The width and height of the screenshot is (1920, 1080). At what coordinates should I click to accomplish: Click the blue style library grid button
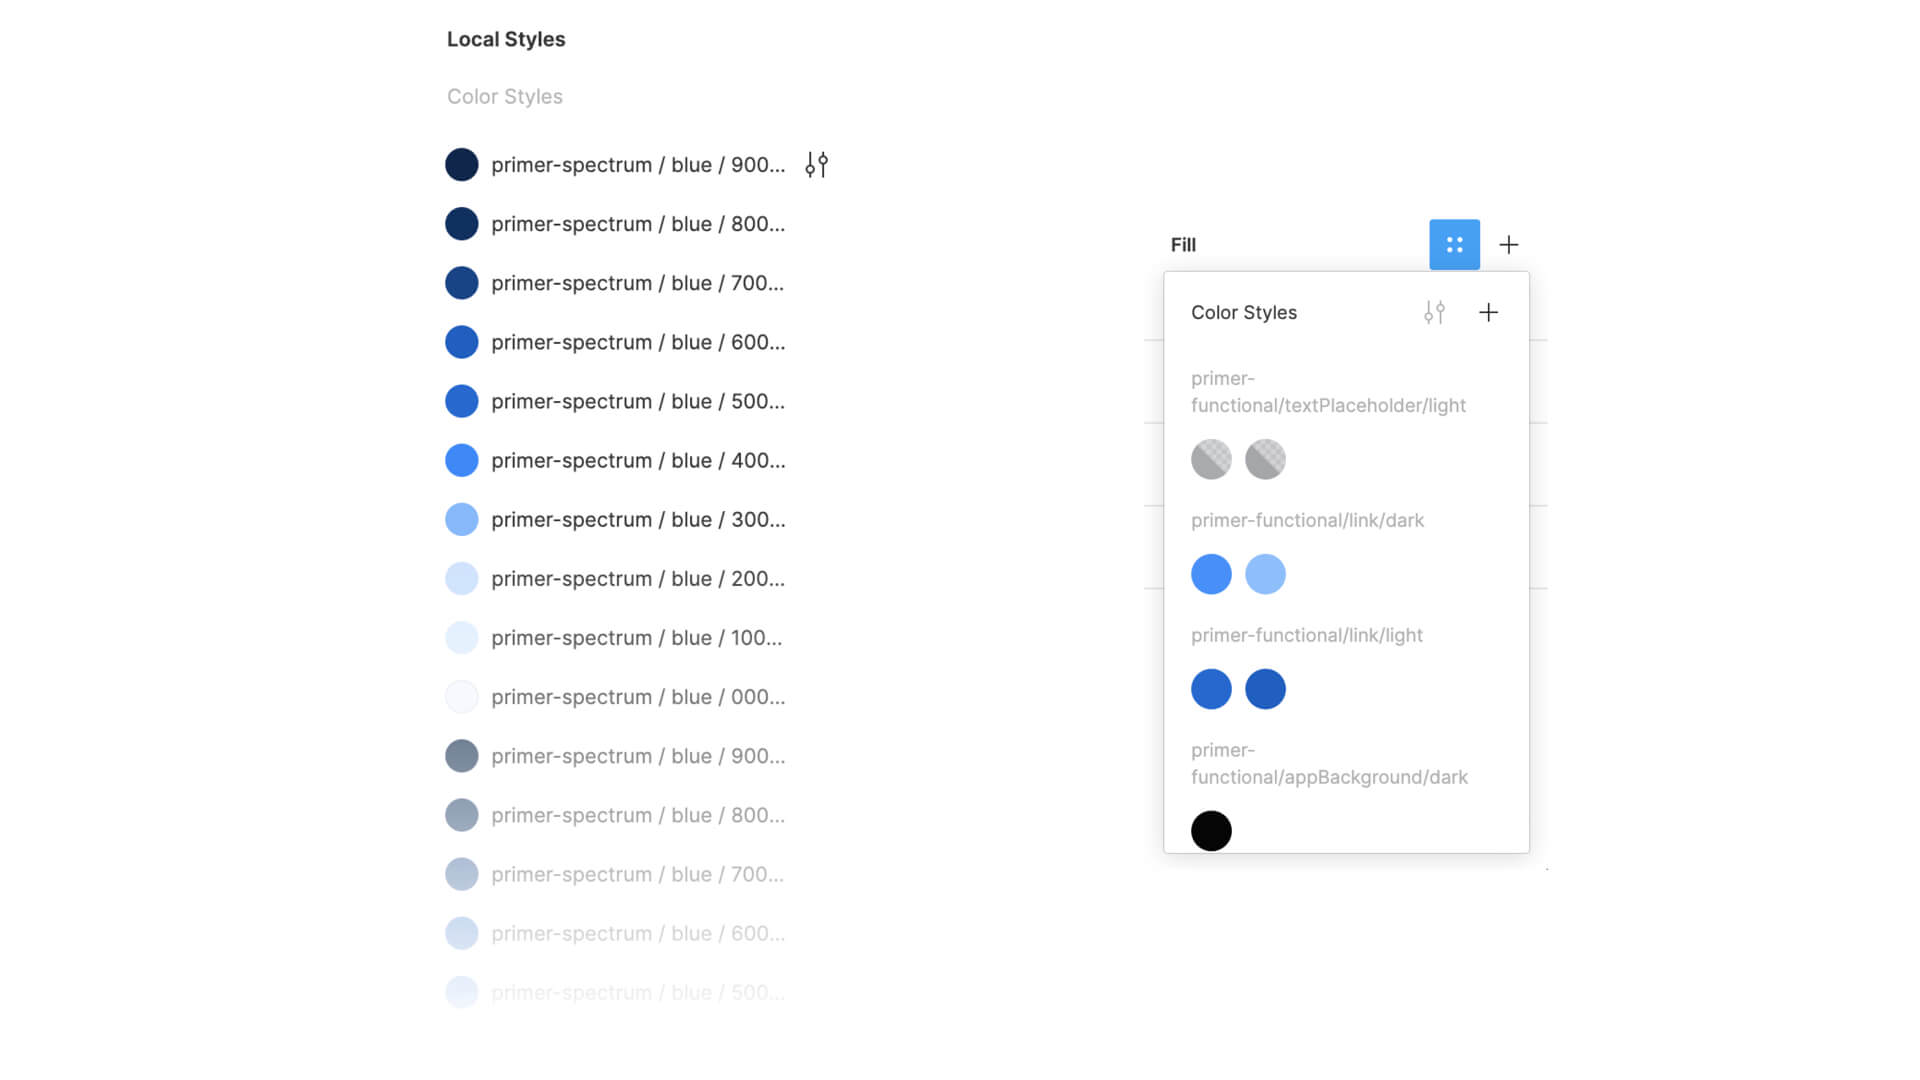[x=1454, y=244]
